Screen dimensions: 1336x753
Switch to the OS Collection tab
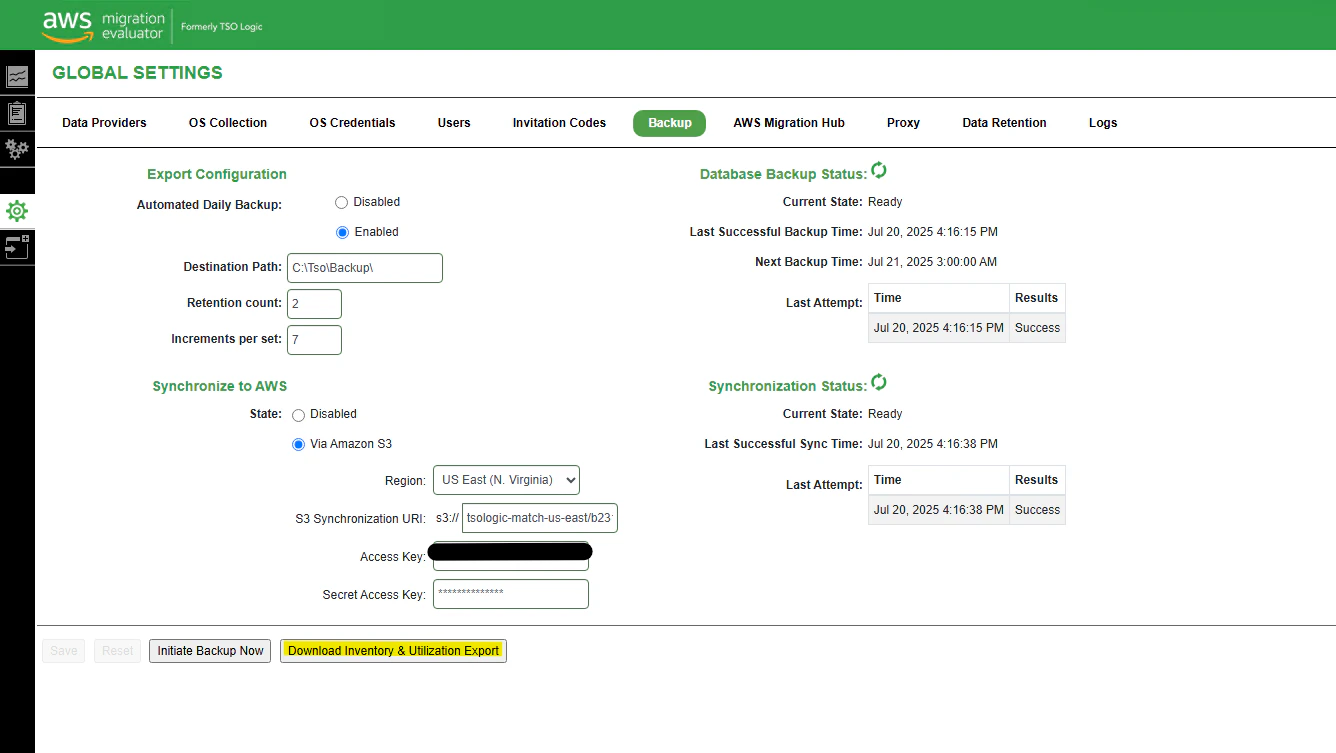coord(228,123)
